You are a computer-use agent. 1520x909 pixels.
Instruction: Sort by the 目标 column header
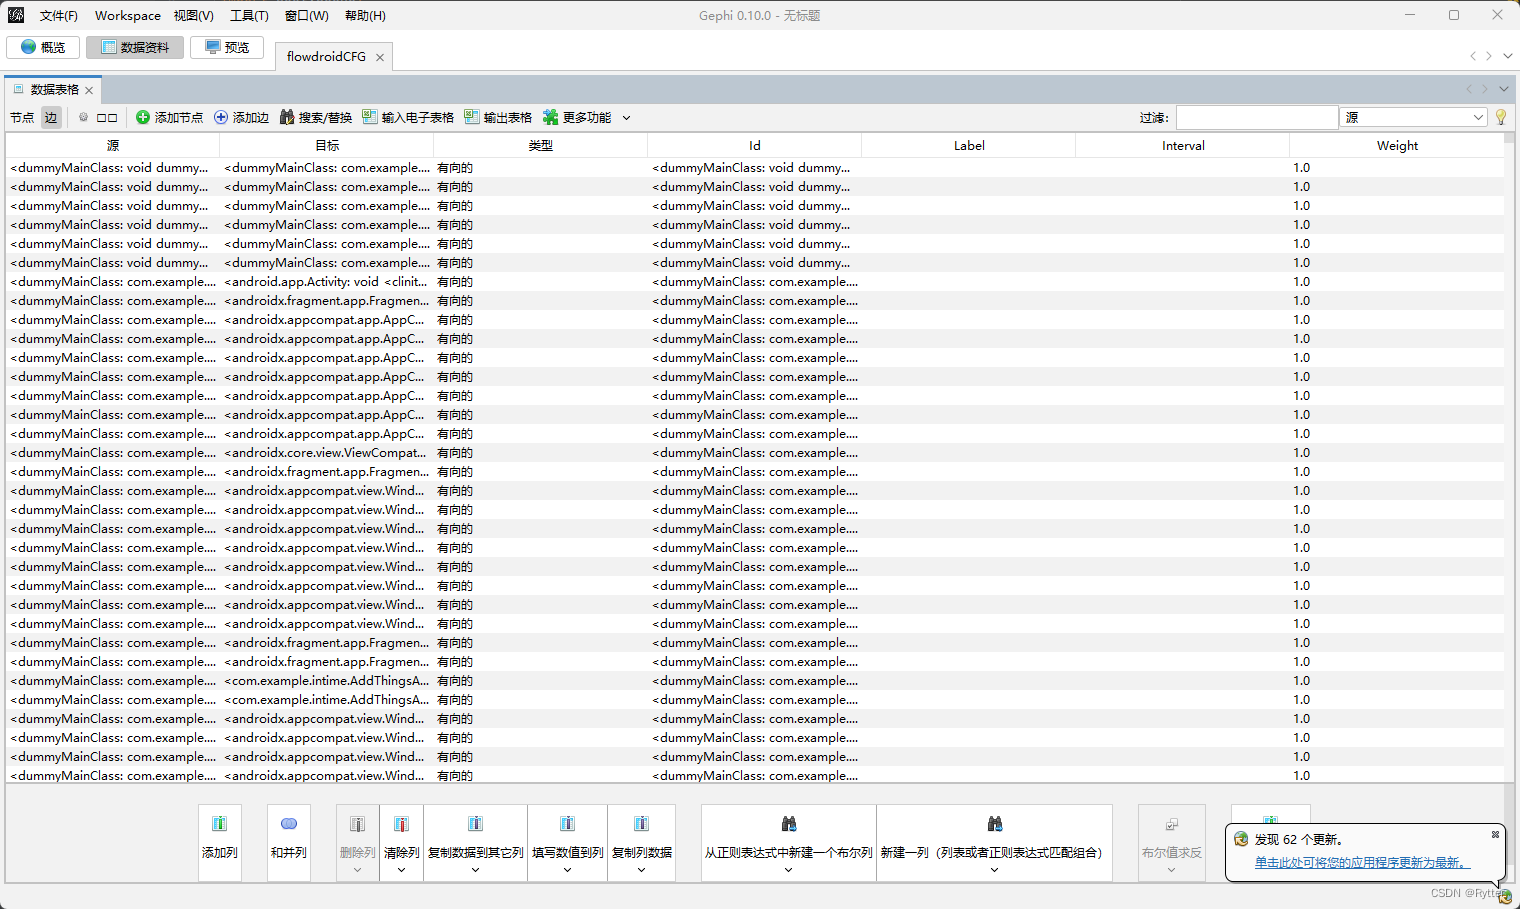click(327, 146)
